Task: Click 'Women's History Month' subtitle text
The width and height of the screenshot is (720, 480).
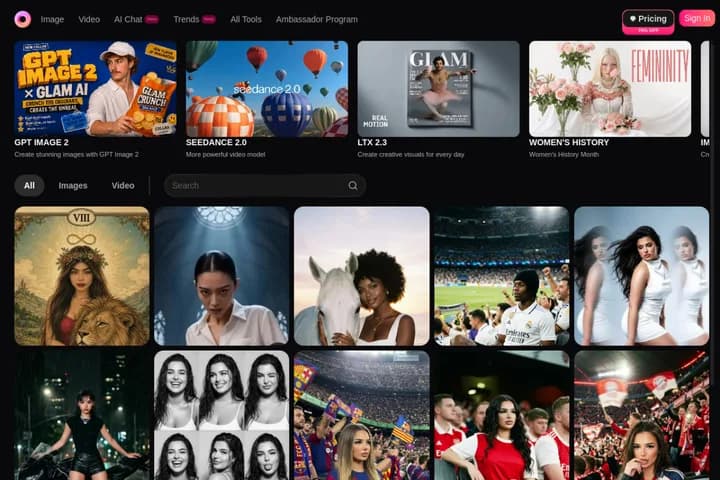Action: [x=564, y=154]
